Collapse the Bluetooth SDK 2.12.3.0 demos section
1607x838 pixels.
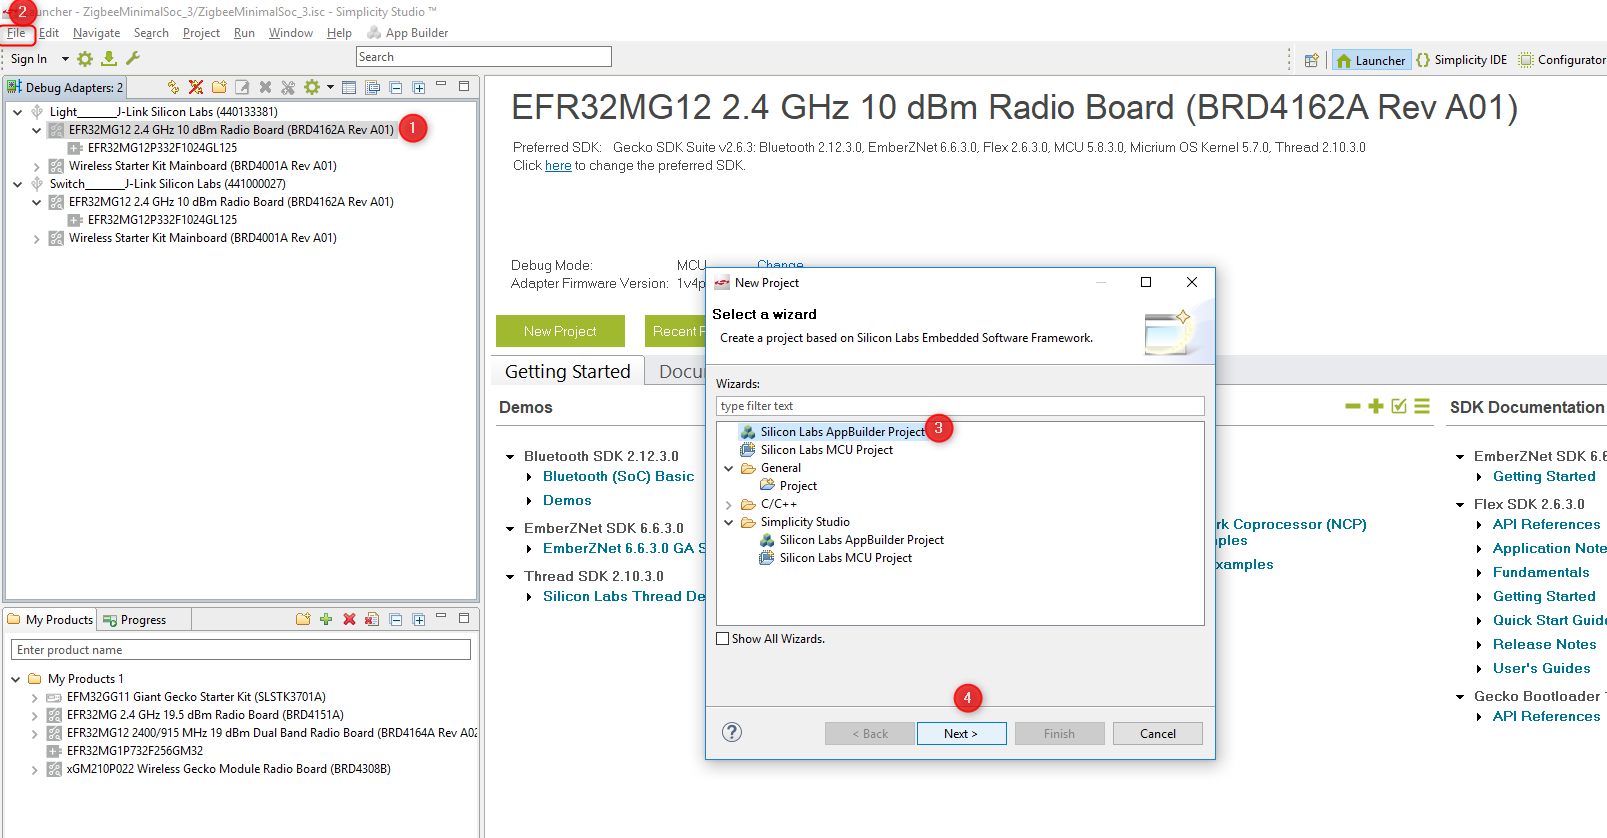pos(510,457)
